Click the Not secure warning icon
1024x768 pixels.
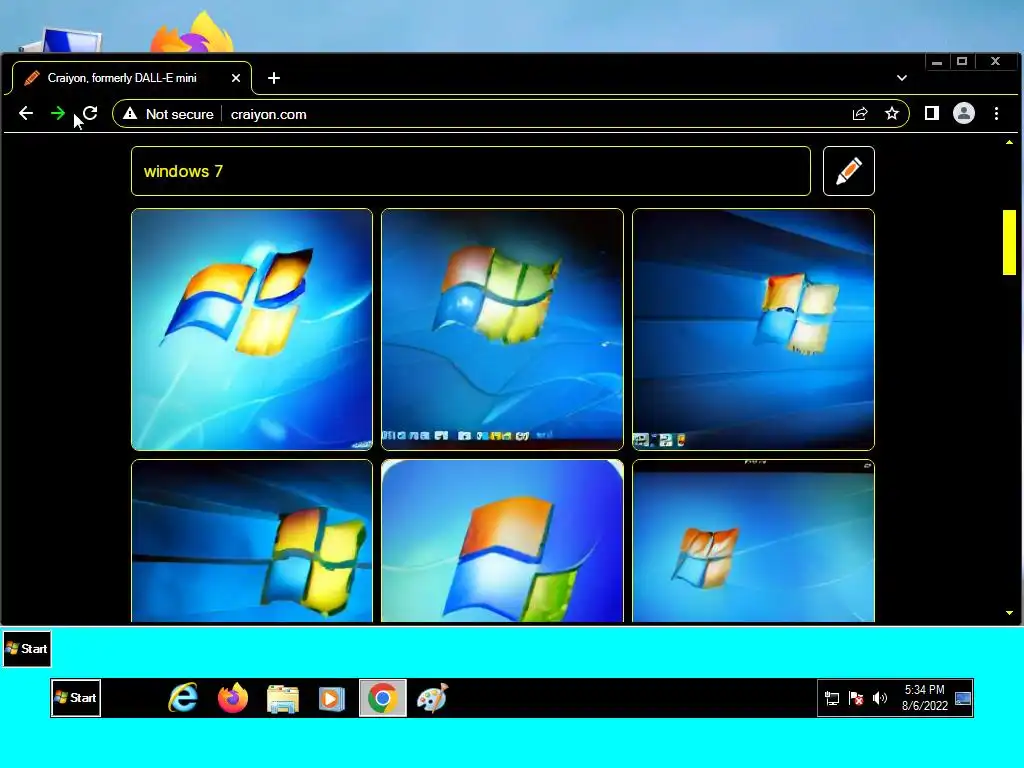pos(130,114)
